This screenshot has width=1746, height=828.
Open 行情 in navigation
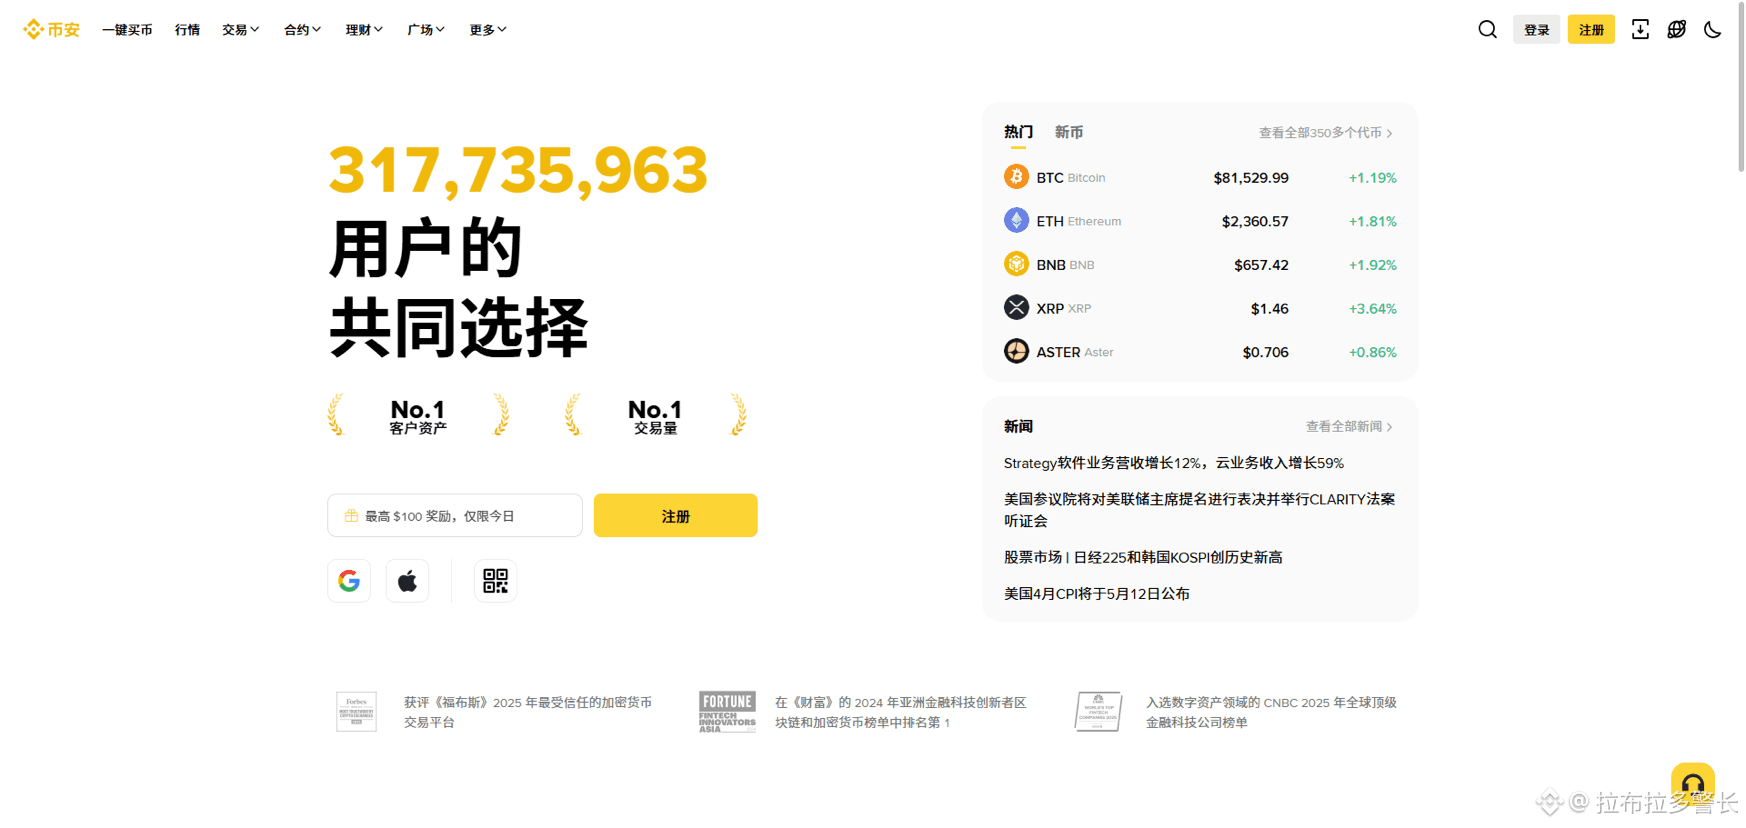click(x=187, y=30)
